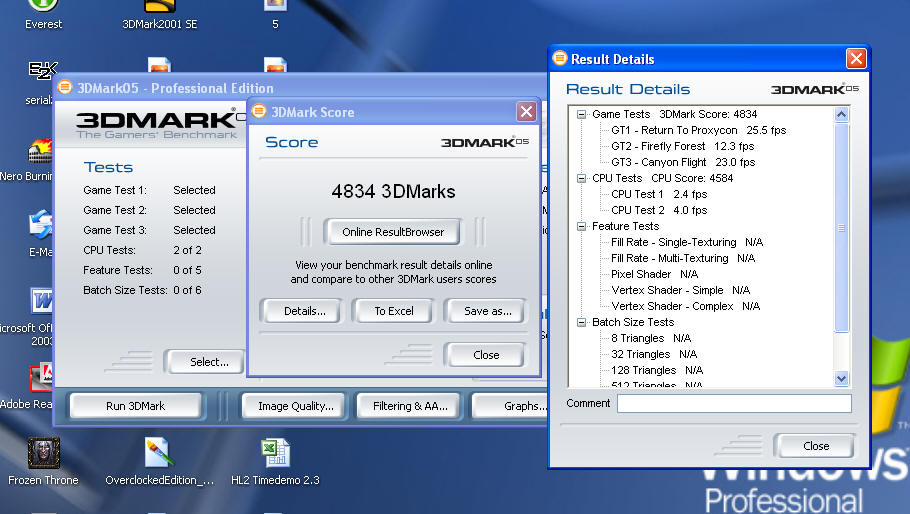
Task: Click the Game Test 3: Selected row
Action: pos(149,230)
